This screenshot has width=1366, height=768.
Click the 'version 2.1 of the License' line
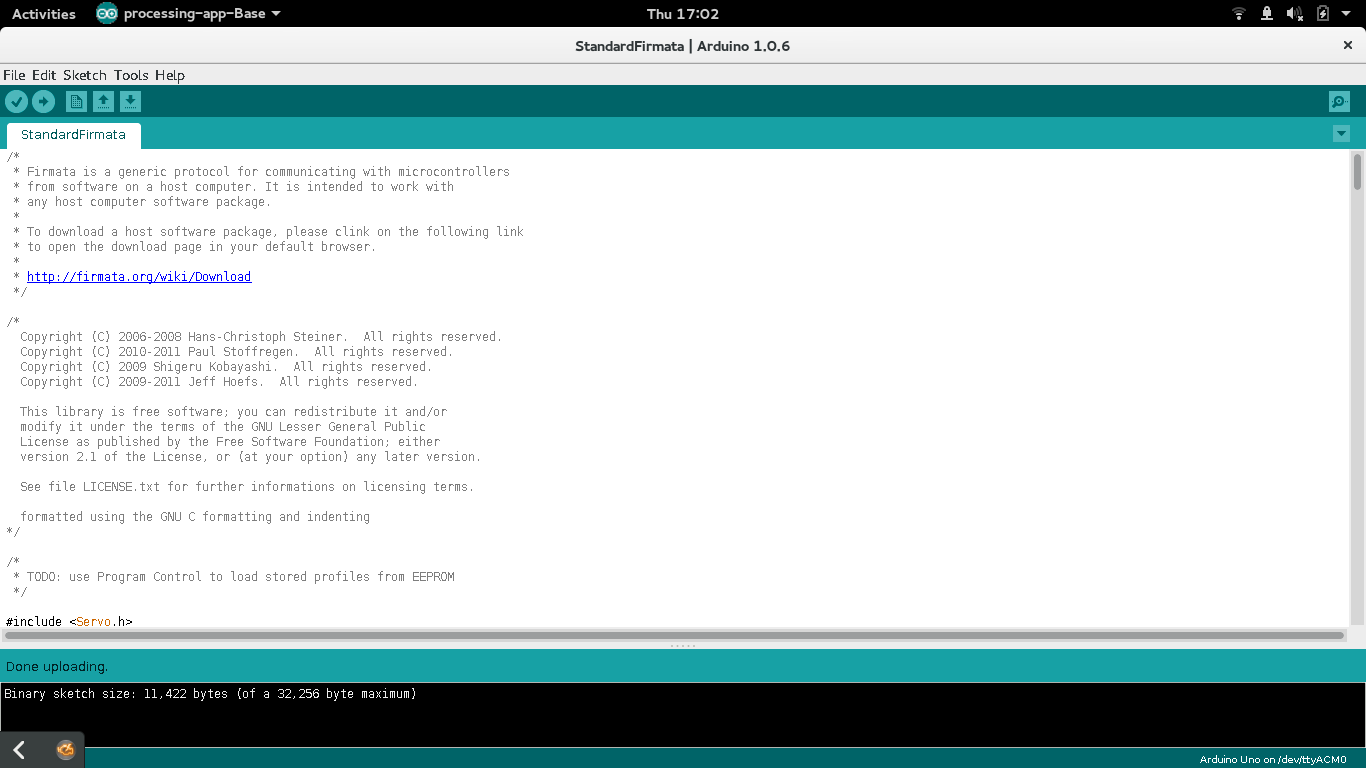tap(250, 457)
